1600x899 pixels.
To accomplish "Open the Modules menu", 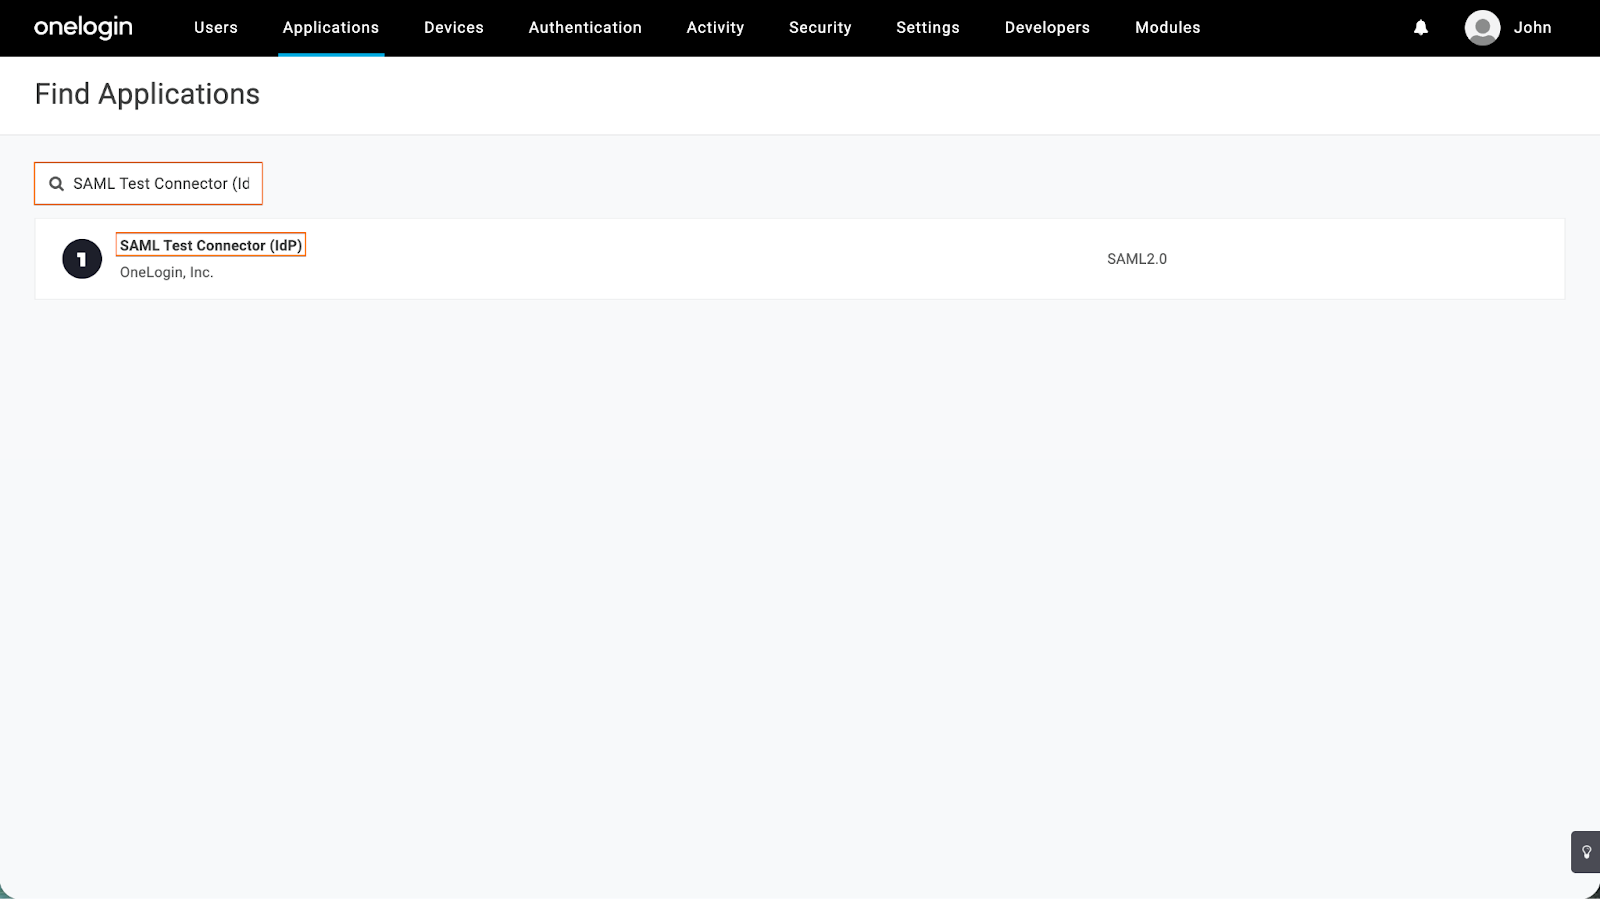I will click(x=1168, y=28).
